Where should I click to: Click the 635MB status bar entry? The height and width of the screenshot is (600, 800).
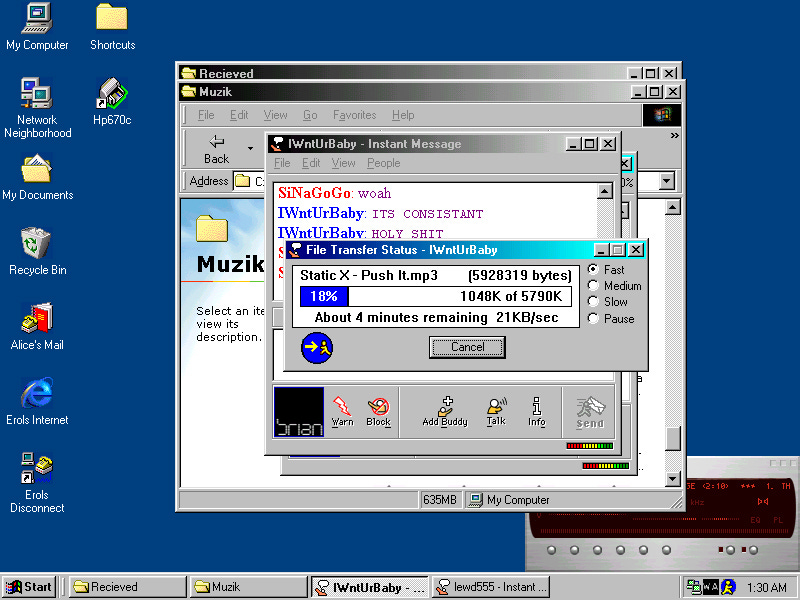(439, 499)
